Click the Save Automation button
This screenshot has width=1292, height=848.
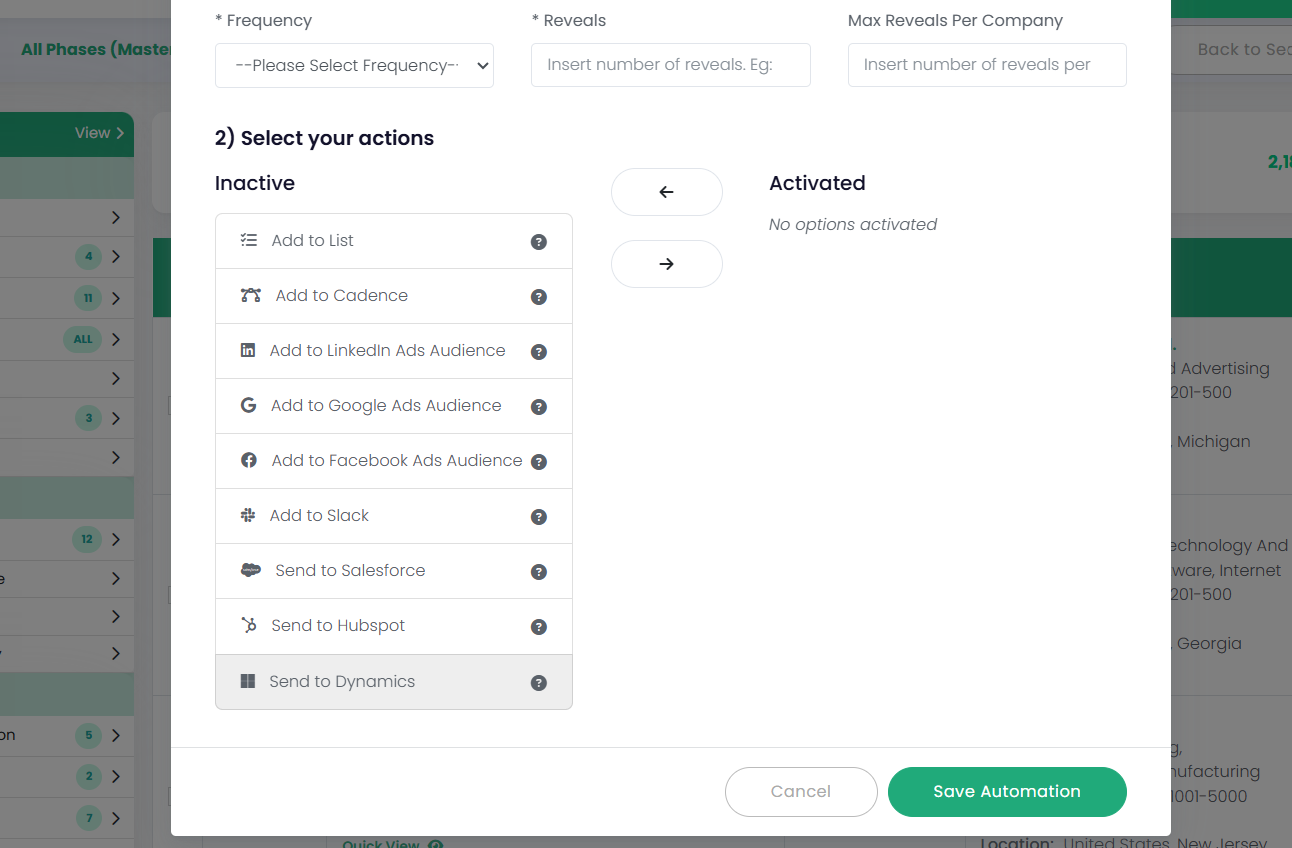coord(1006,791)
